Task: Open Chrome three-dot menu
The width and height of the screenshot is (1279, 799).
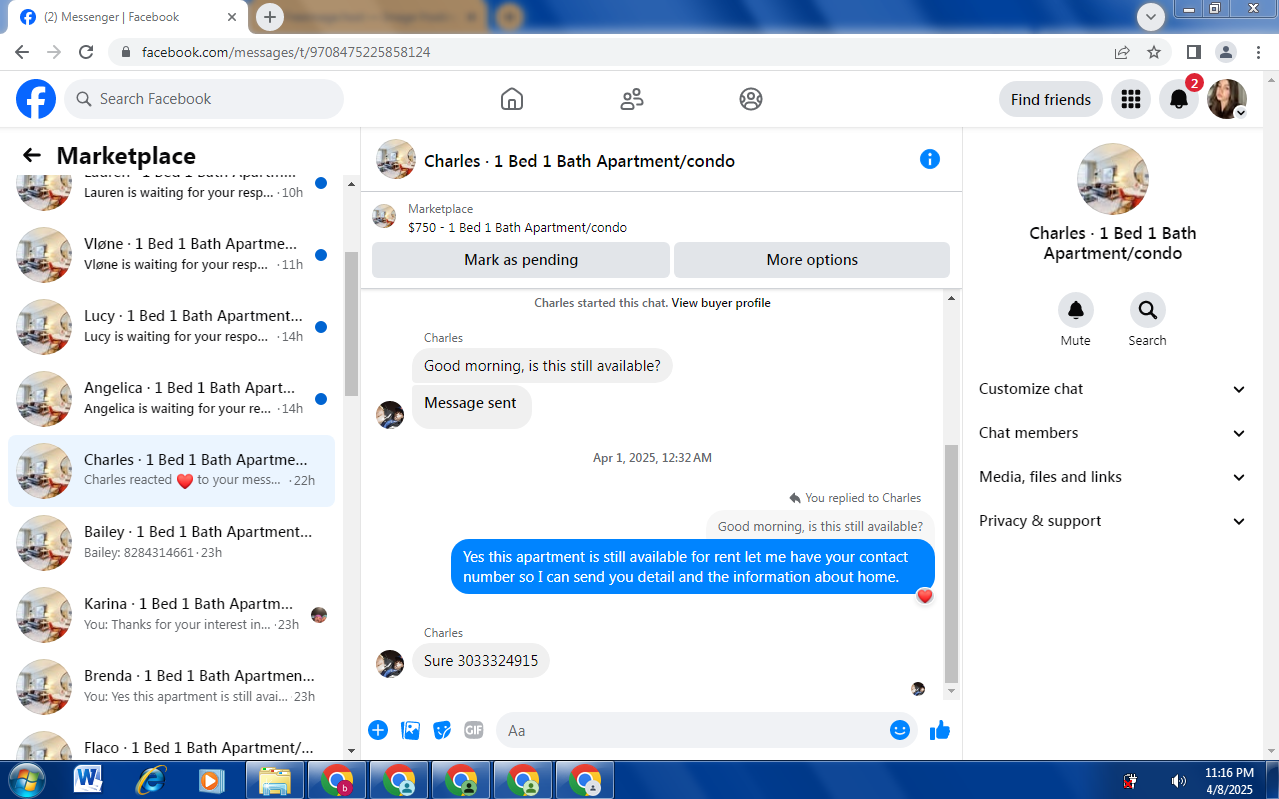Action: [1257, 52]
